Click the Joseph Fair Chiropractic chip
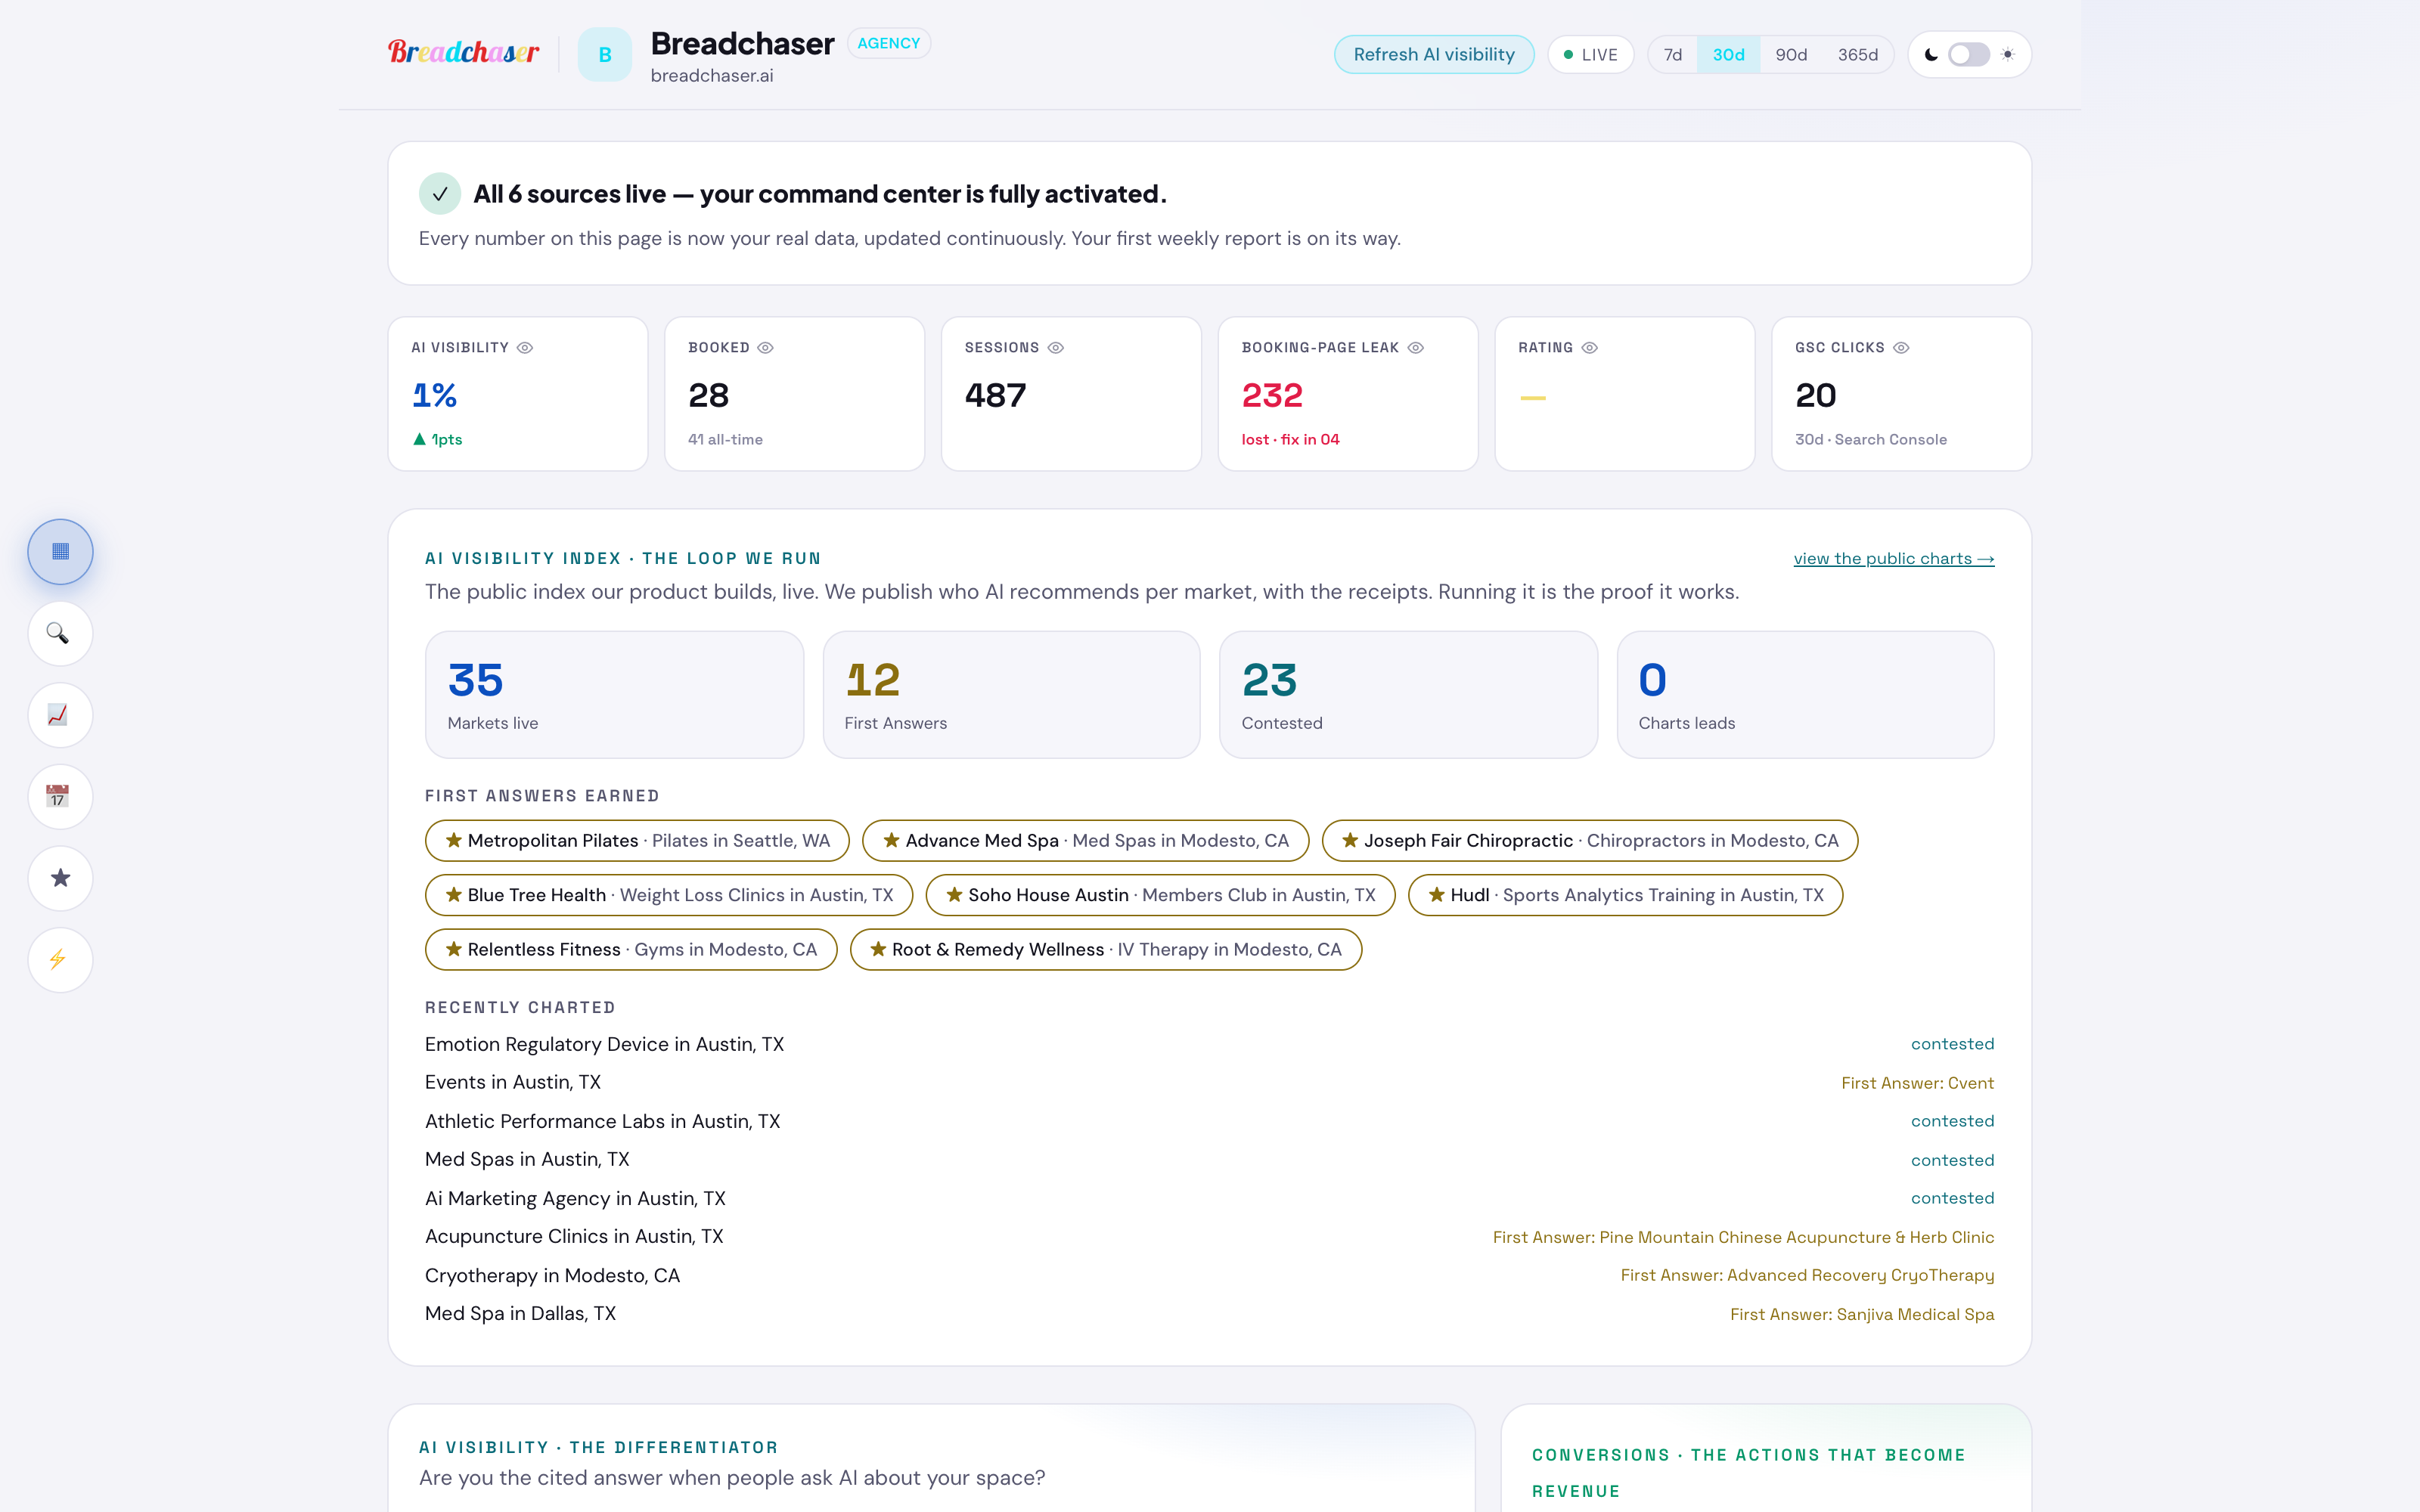This screenshot has height=1512, width=2420. click(1589, 841)
